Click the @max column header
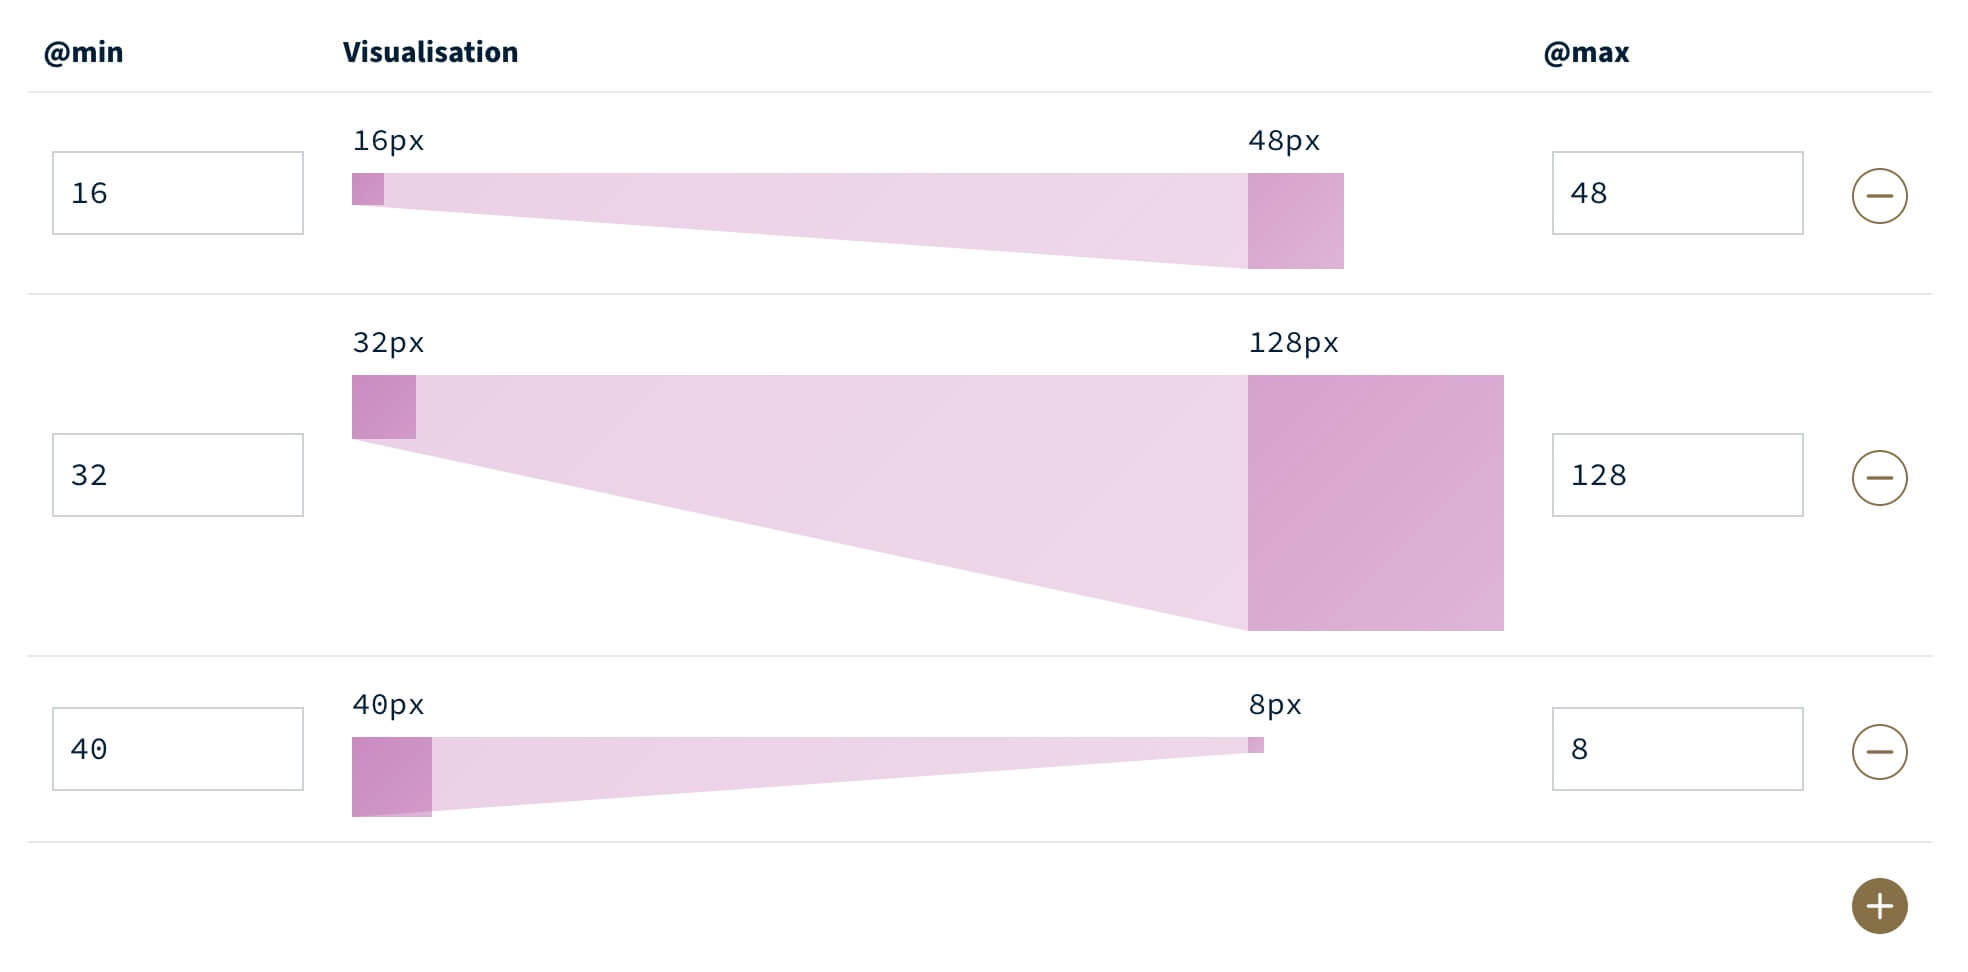 1586,52
